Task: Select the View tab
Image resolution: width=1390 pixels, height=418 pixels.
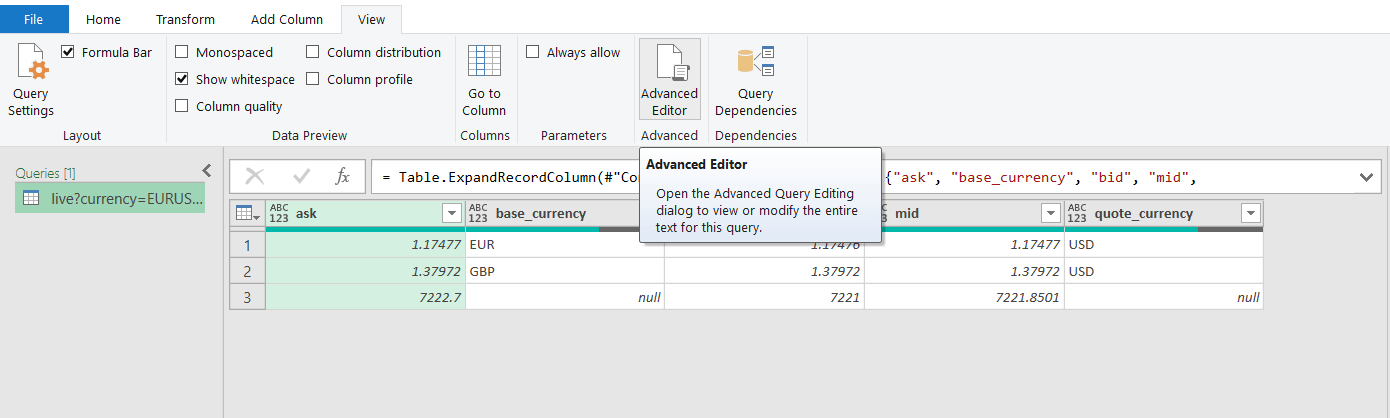Action: coord(371,19)
